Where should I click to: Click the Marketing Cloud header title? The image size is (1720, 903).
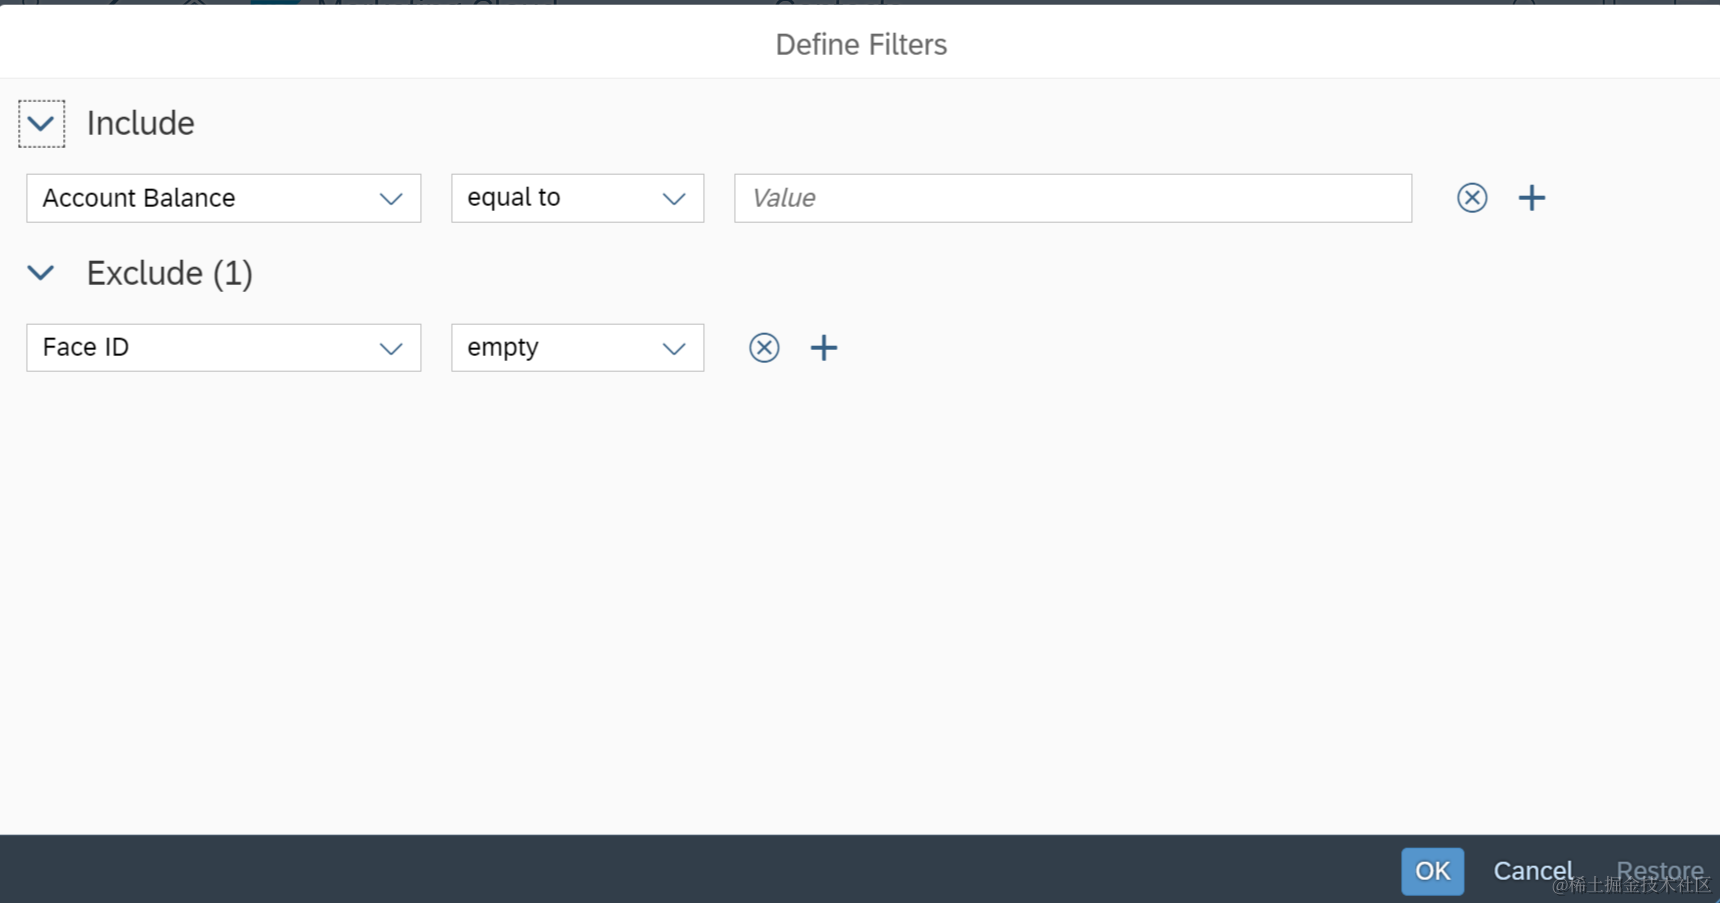[435, 5]
